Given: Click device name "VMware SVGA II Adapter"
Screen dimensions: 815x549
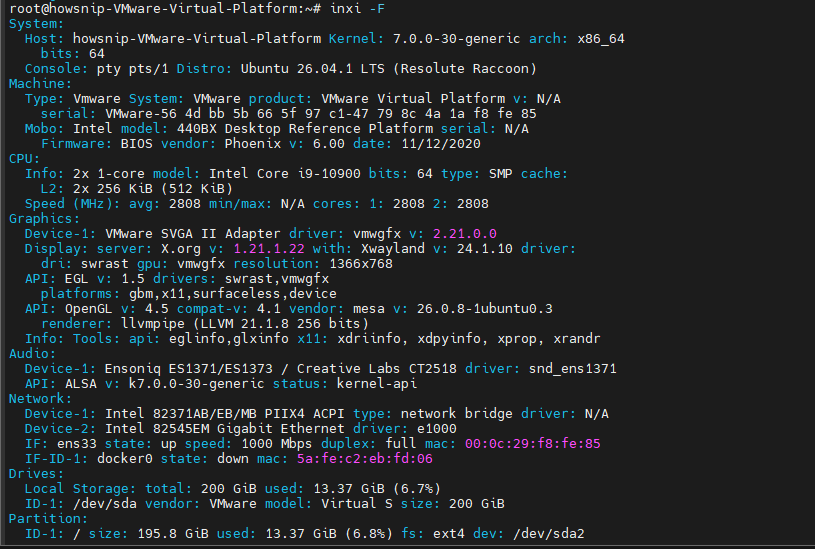Looking at the screenshot, I should 192,234.
